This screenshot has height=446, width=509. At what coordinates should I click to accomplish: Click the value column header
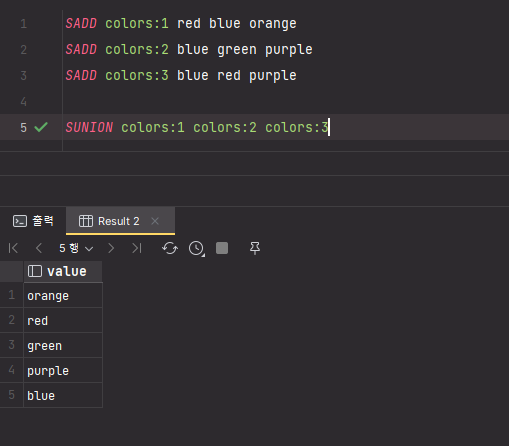63,271
